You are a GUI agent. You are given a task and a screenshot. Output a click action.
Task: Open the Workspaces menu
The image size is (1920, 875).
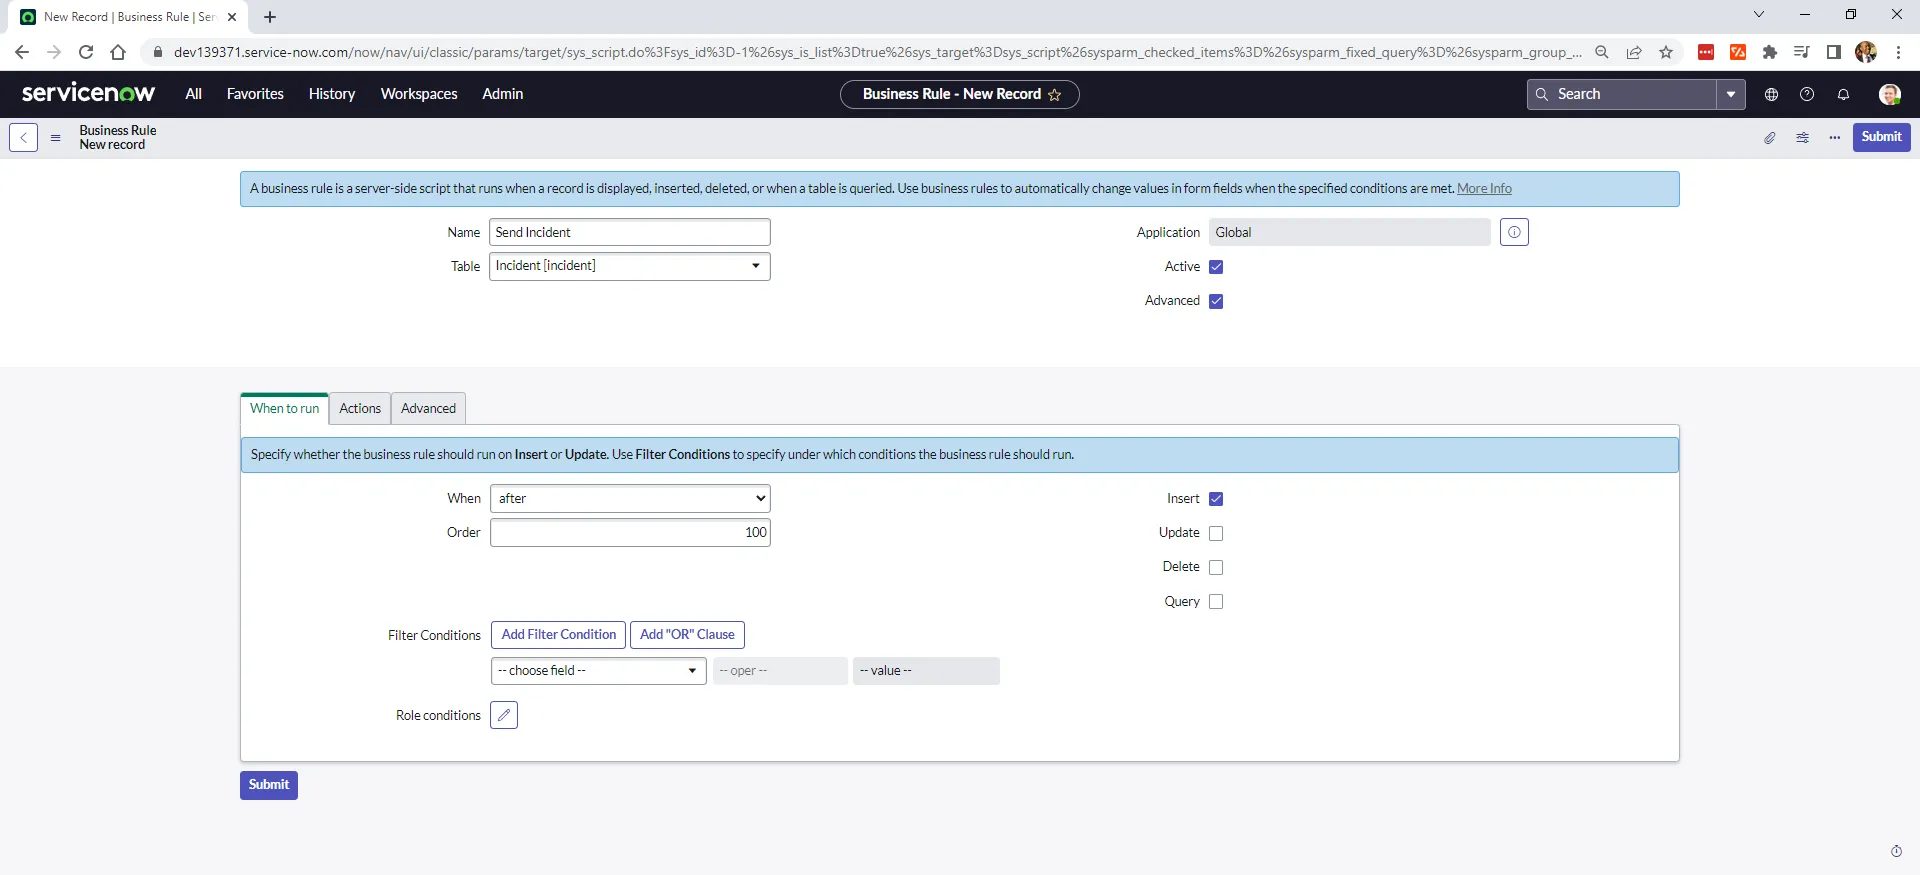pos(419,94)
